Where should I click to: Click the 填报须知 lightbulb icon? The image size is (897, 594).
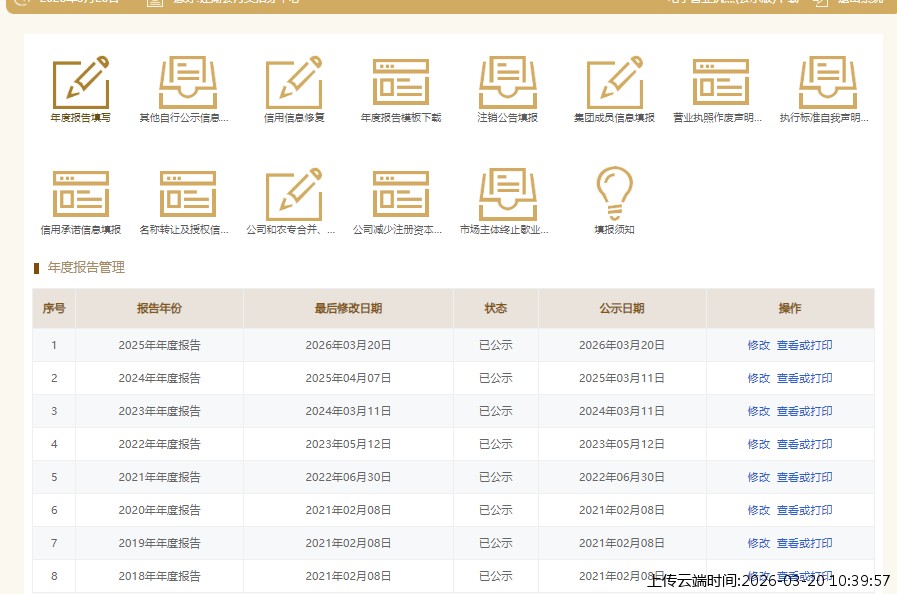(614, 195)
